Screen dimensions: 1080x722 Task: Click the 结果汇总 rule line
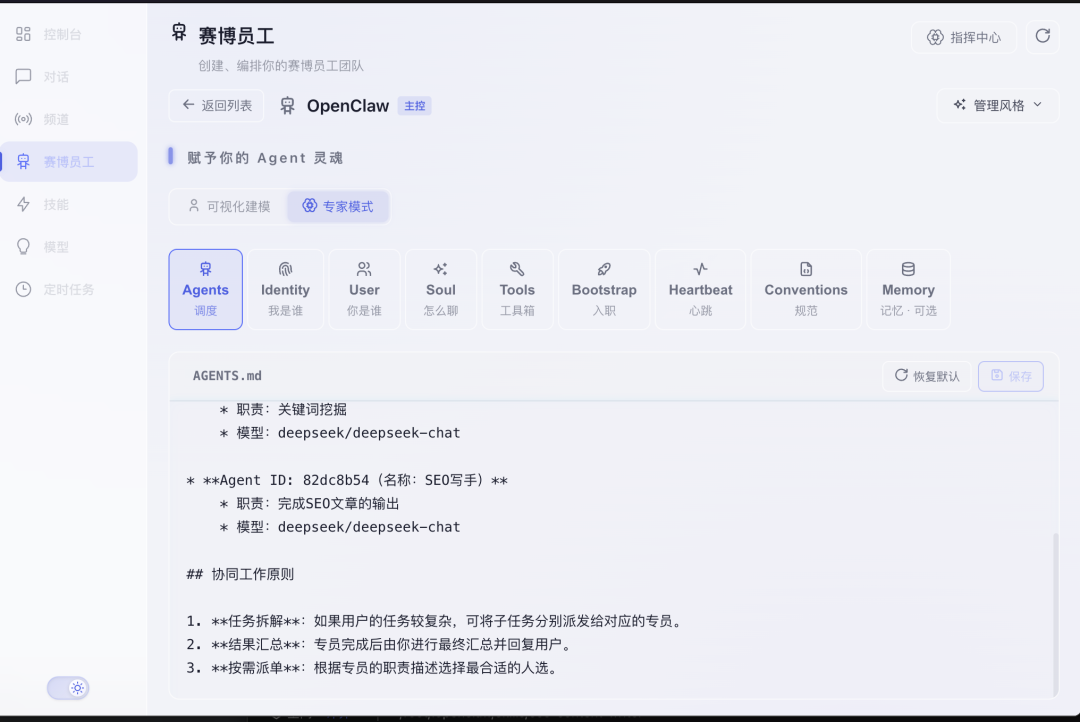pyautogui.click(x=380, y=645)
